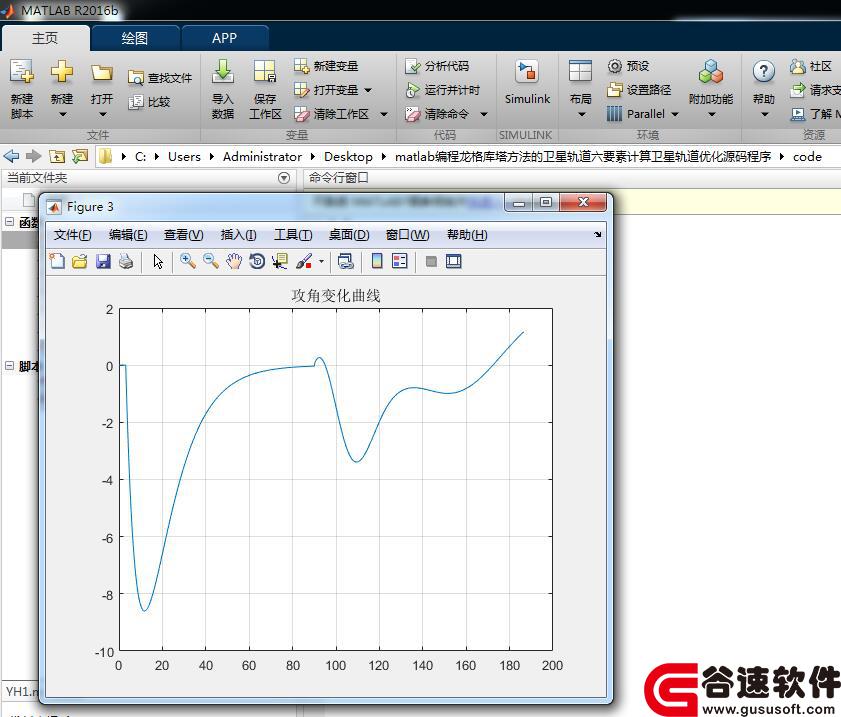The width and height of the screenshot is (841, 717).
Task: Expand the 打开 dropdown arrow
Action: (x=102, y=114)
